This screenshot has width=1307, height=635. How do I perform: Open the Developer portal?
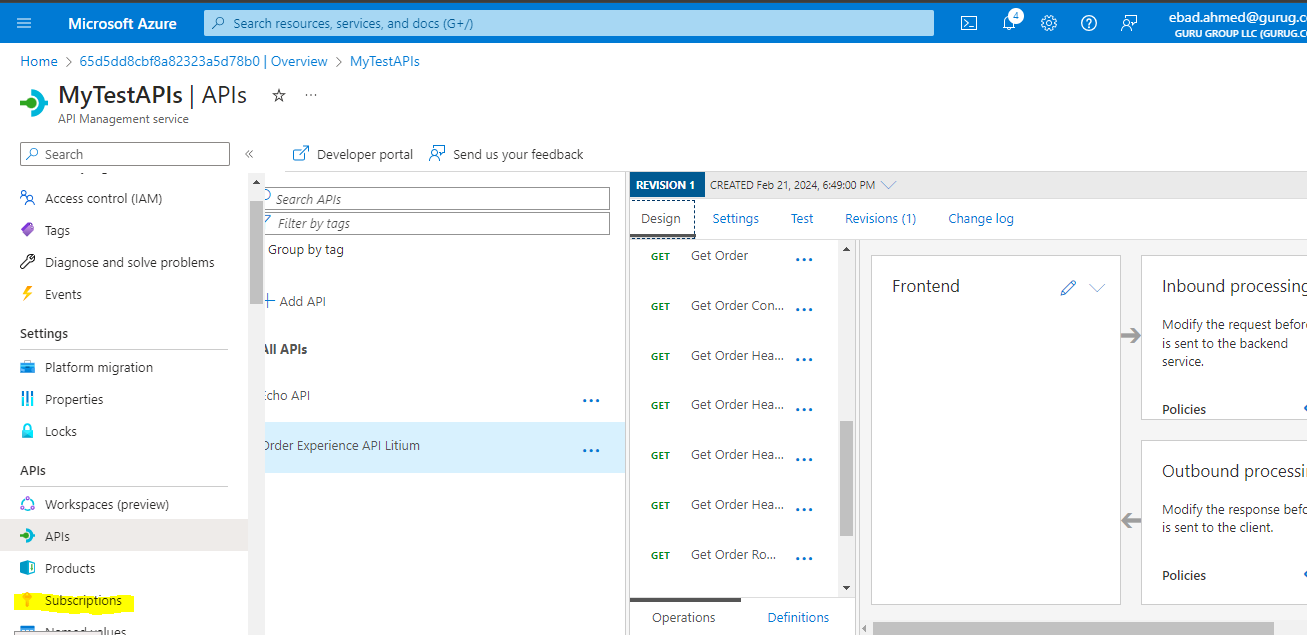(x=353, y=154)
